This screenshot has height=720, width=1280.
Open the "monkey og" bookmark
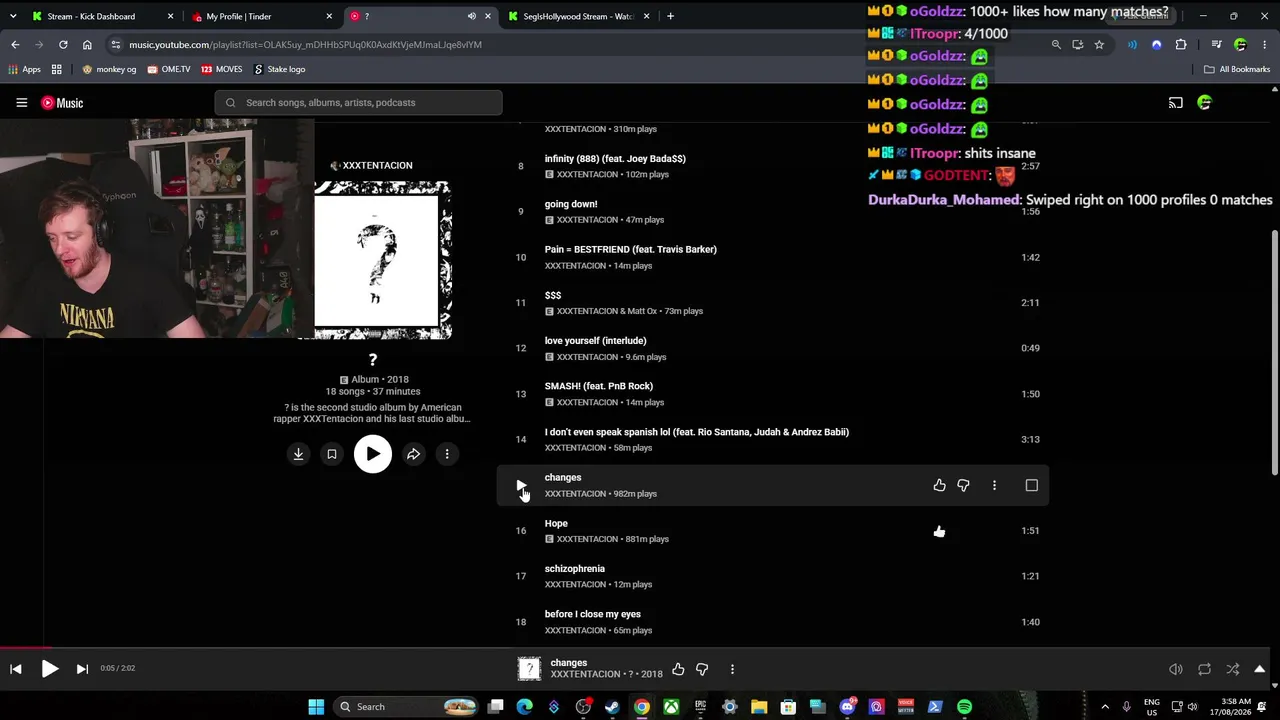109,69
